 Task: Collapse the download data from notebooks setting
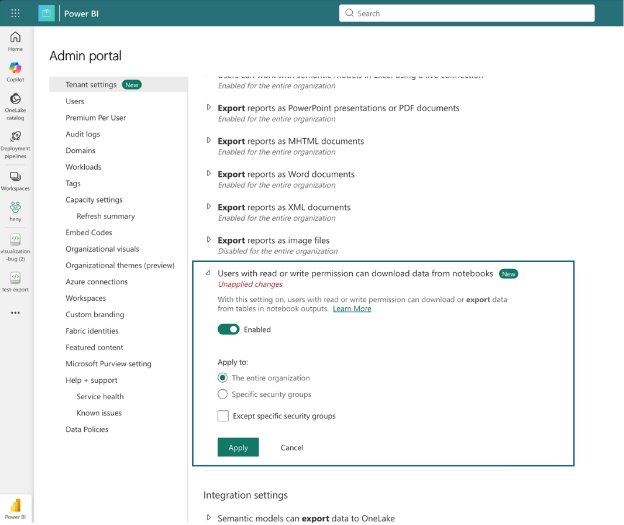coord(208,273)
